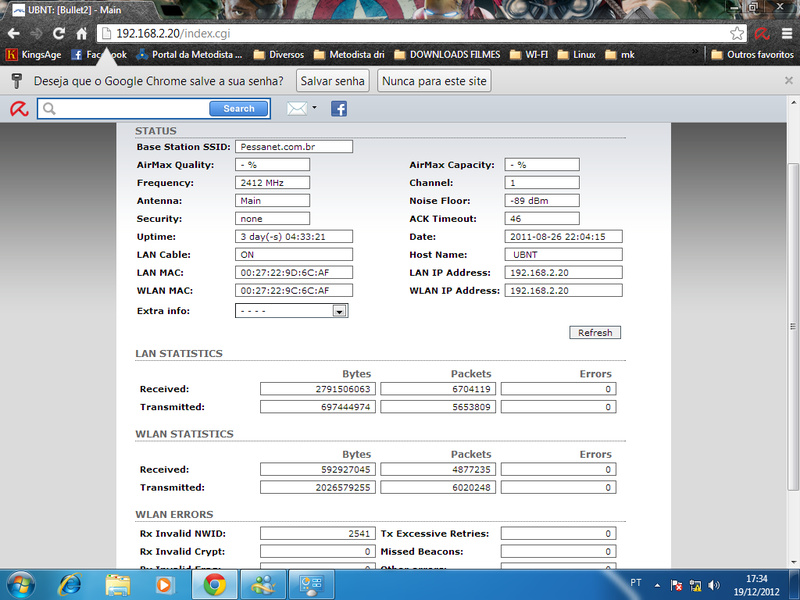800x600 pixels.
Task: Open the Control Panel taskbar item
Action: pyautogui.click(x=311, y=585)
